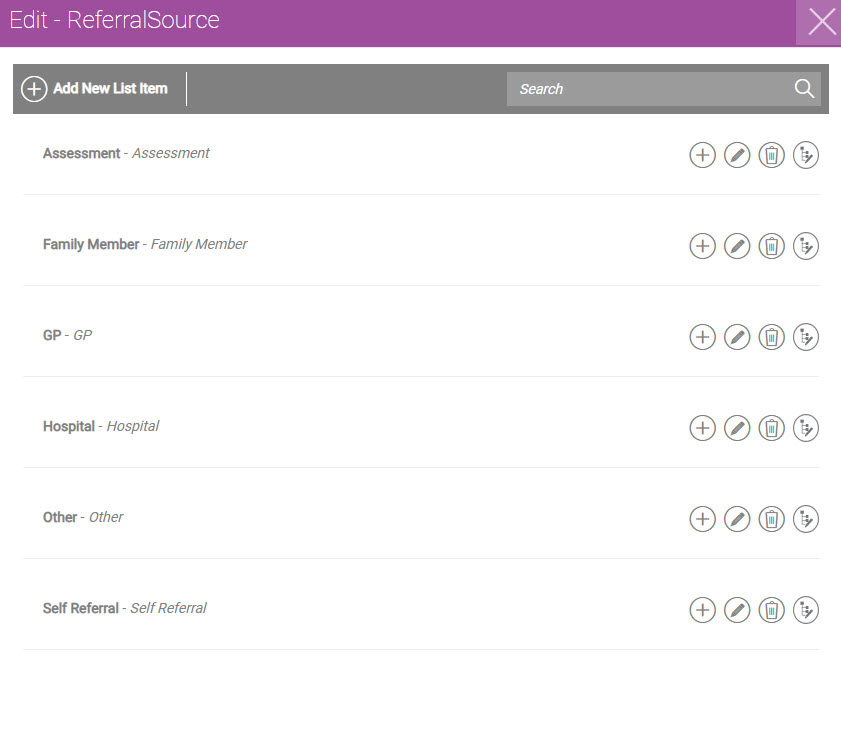
Task: Click the magnifier search icon
Action: 804,88
